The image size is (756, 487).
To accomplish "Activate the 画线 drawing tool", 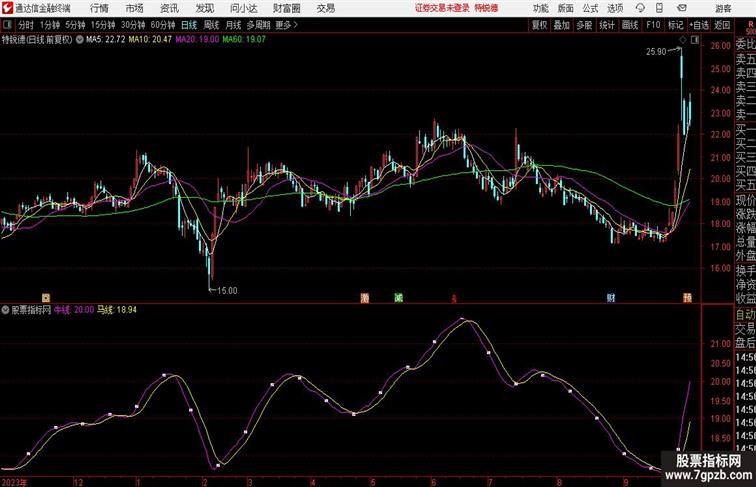I will point(629,25).
